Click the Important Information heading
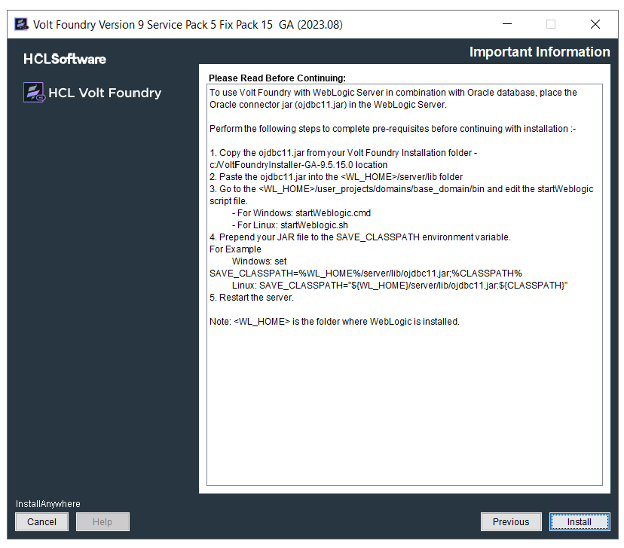 click(x=539, y=52)
